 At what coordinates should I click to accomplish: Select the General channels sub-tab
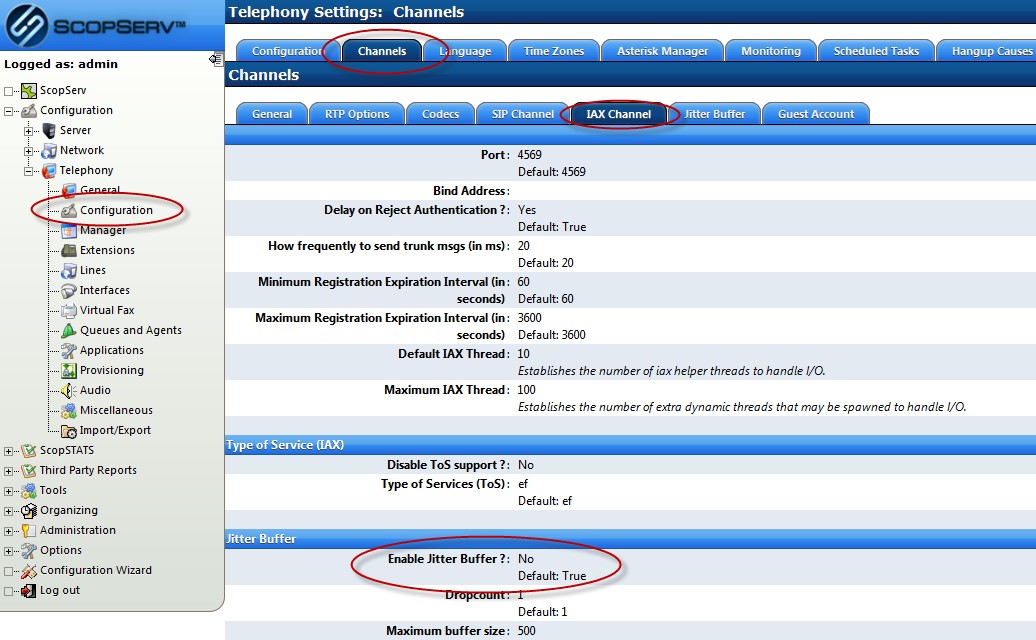[x=272, y=114]
